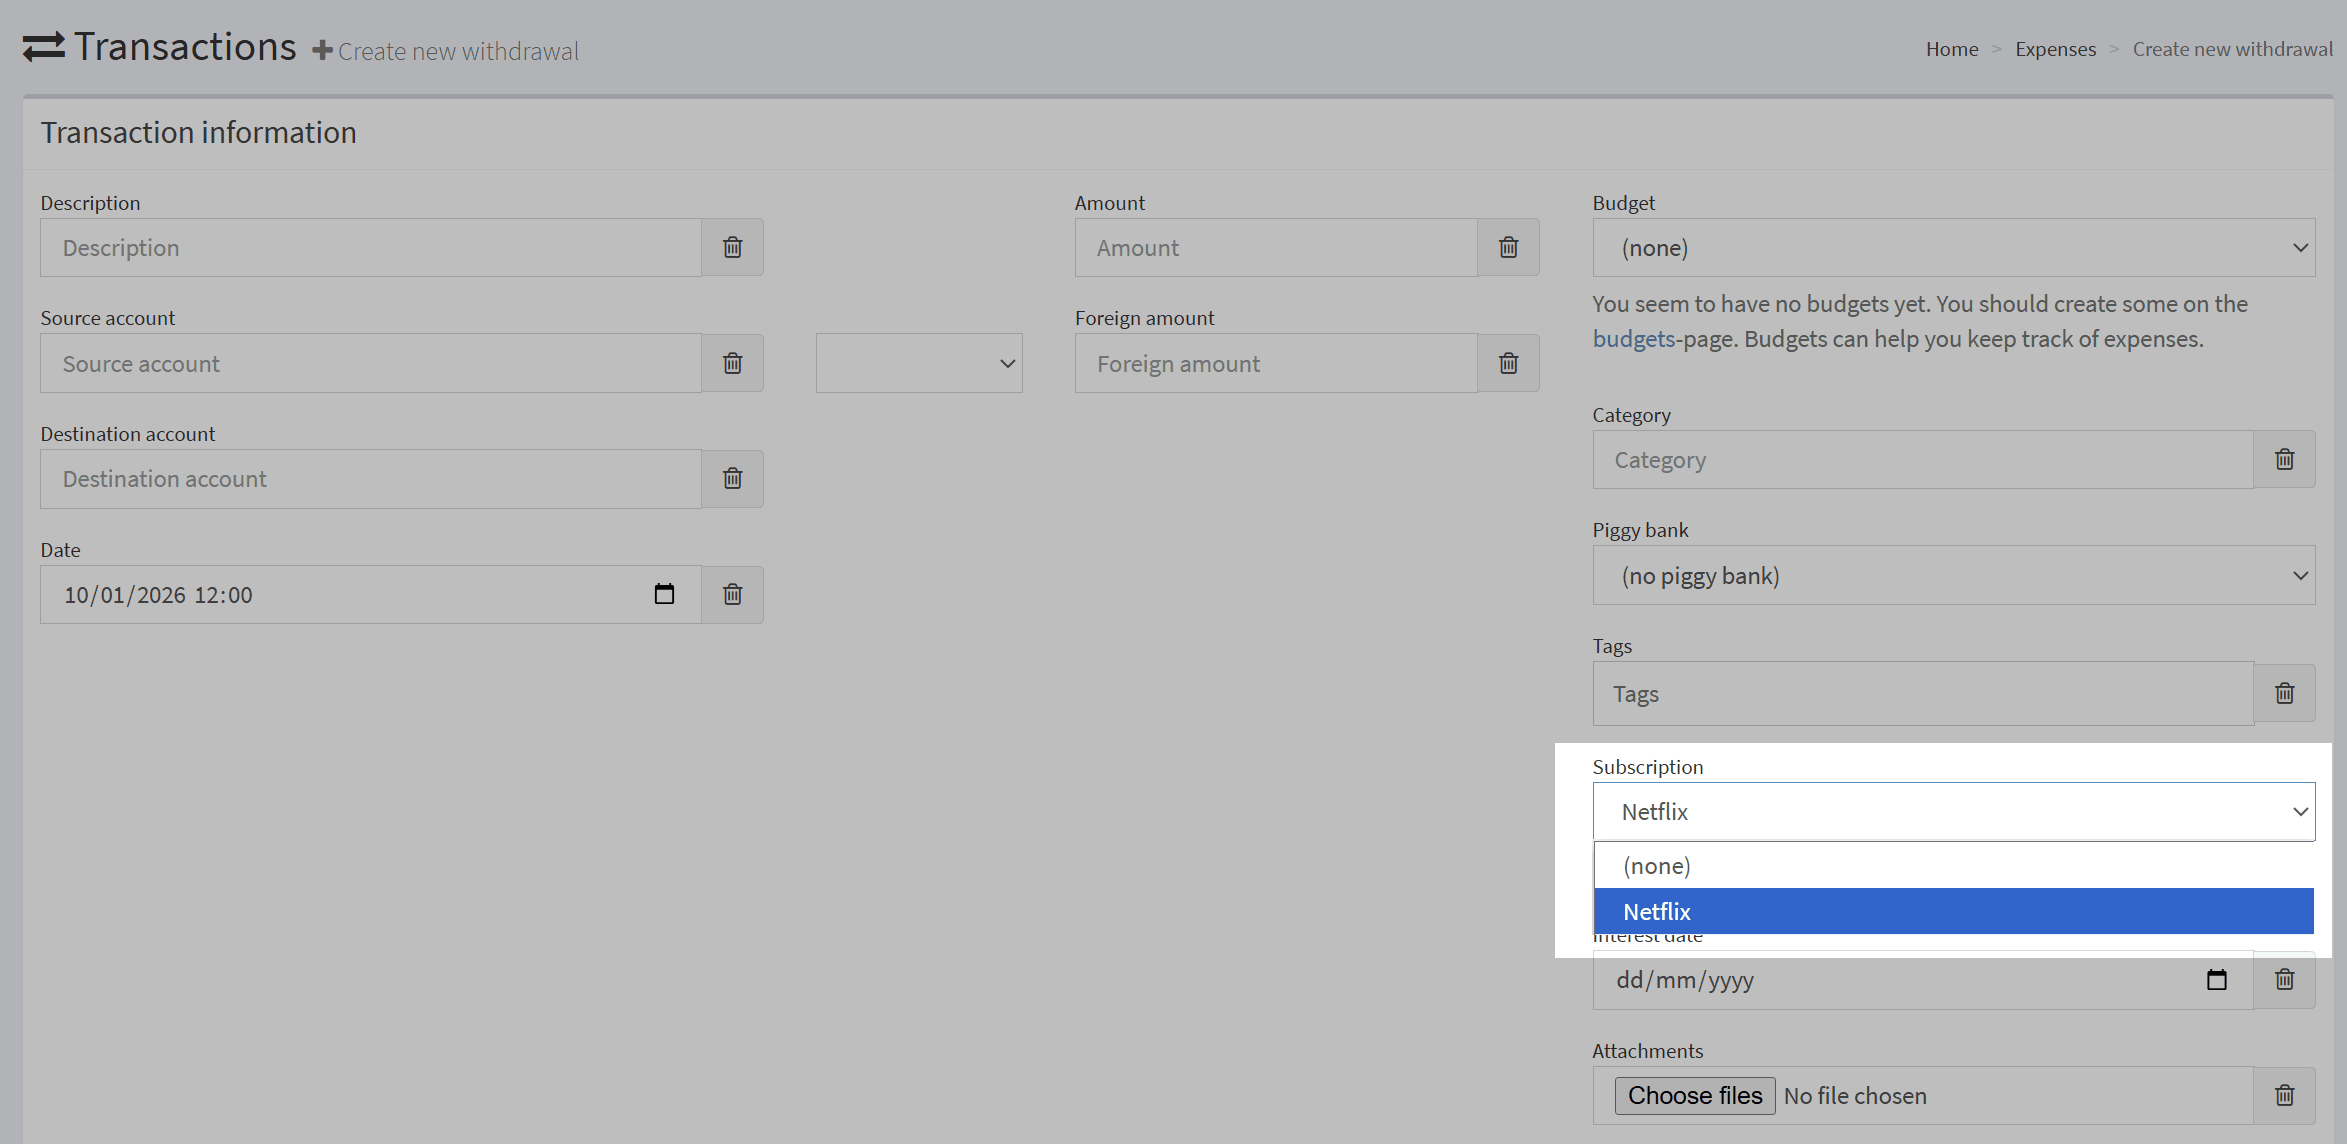This screenshot has height=1144, width=2347.
Task: Focus the Destination account input field
Action: (371, 479)
